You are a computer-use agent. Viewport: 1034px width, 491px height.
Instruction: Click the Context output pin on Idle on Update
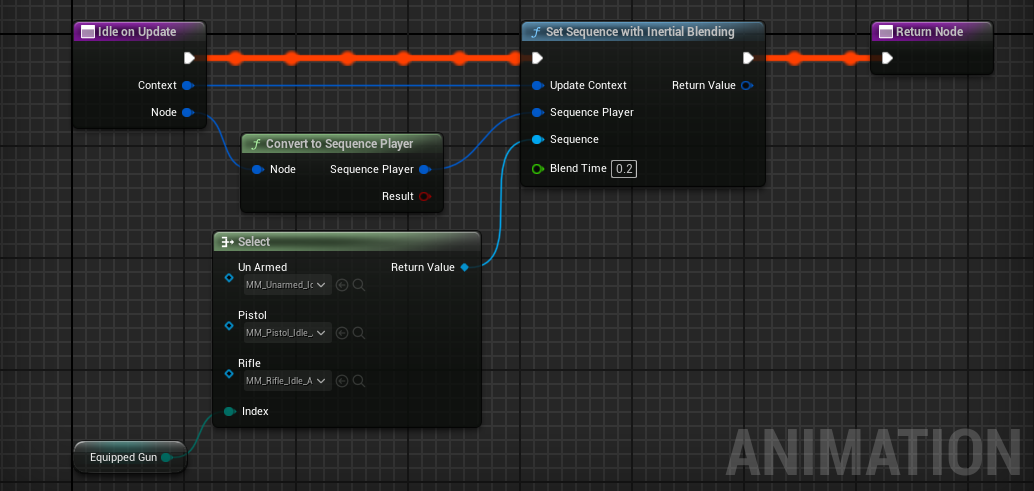tap(188, 86)
